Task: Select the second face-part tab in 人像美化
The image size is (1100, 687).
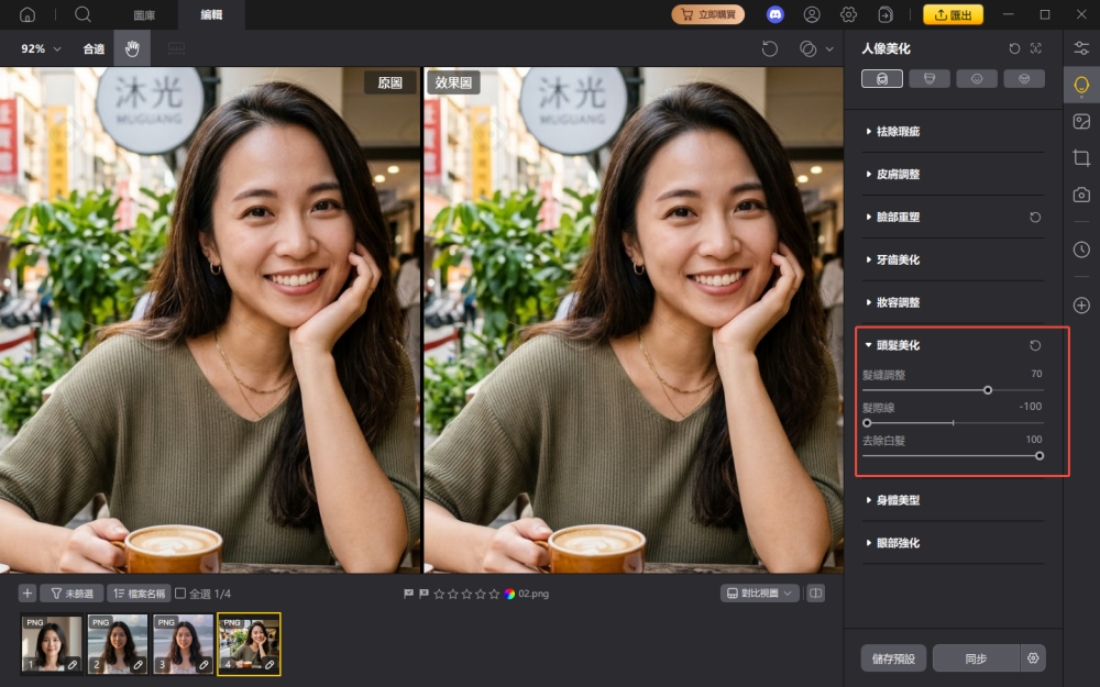Action: (929, 78)
